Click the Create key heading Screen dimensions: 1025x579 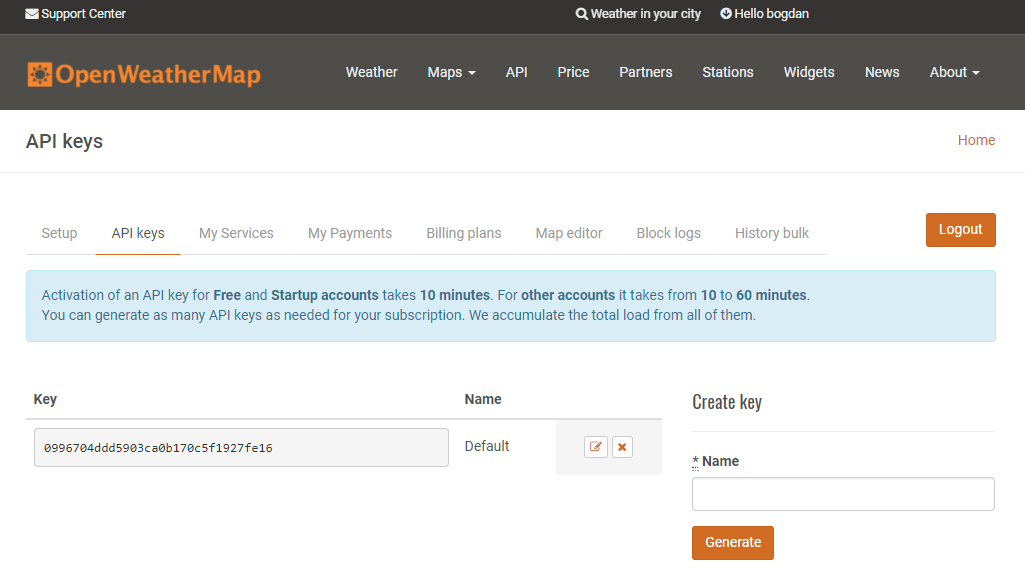pos(727,402)
